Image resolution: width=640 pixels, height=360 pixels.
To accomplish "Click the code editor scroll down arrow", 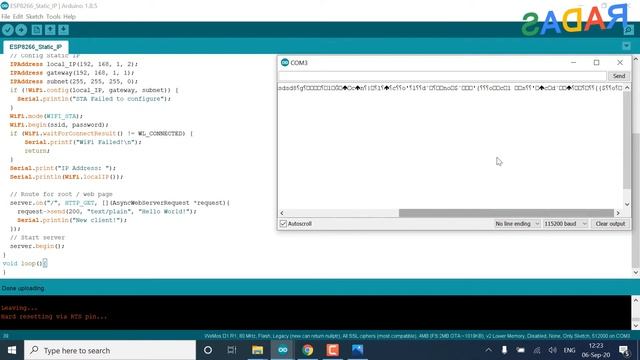I will click(x=636, y=273).
